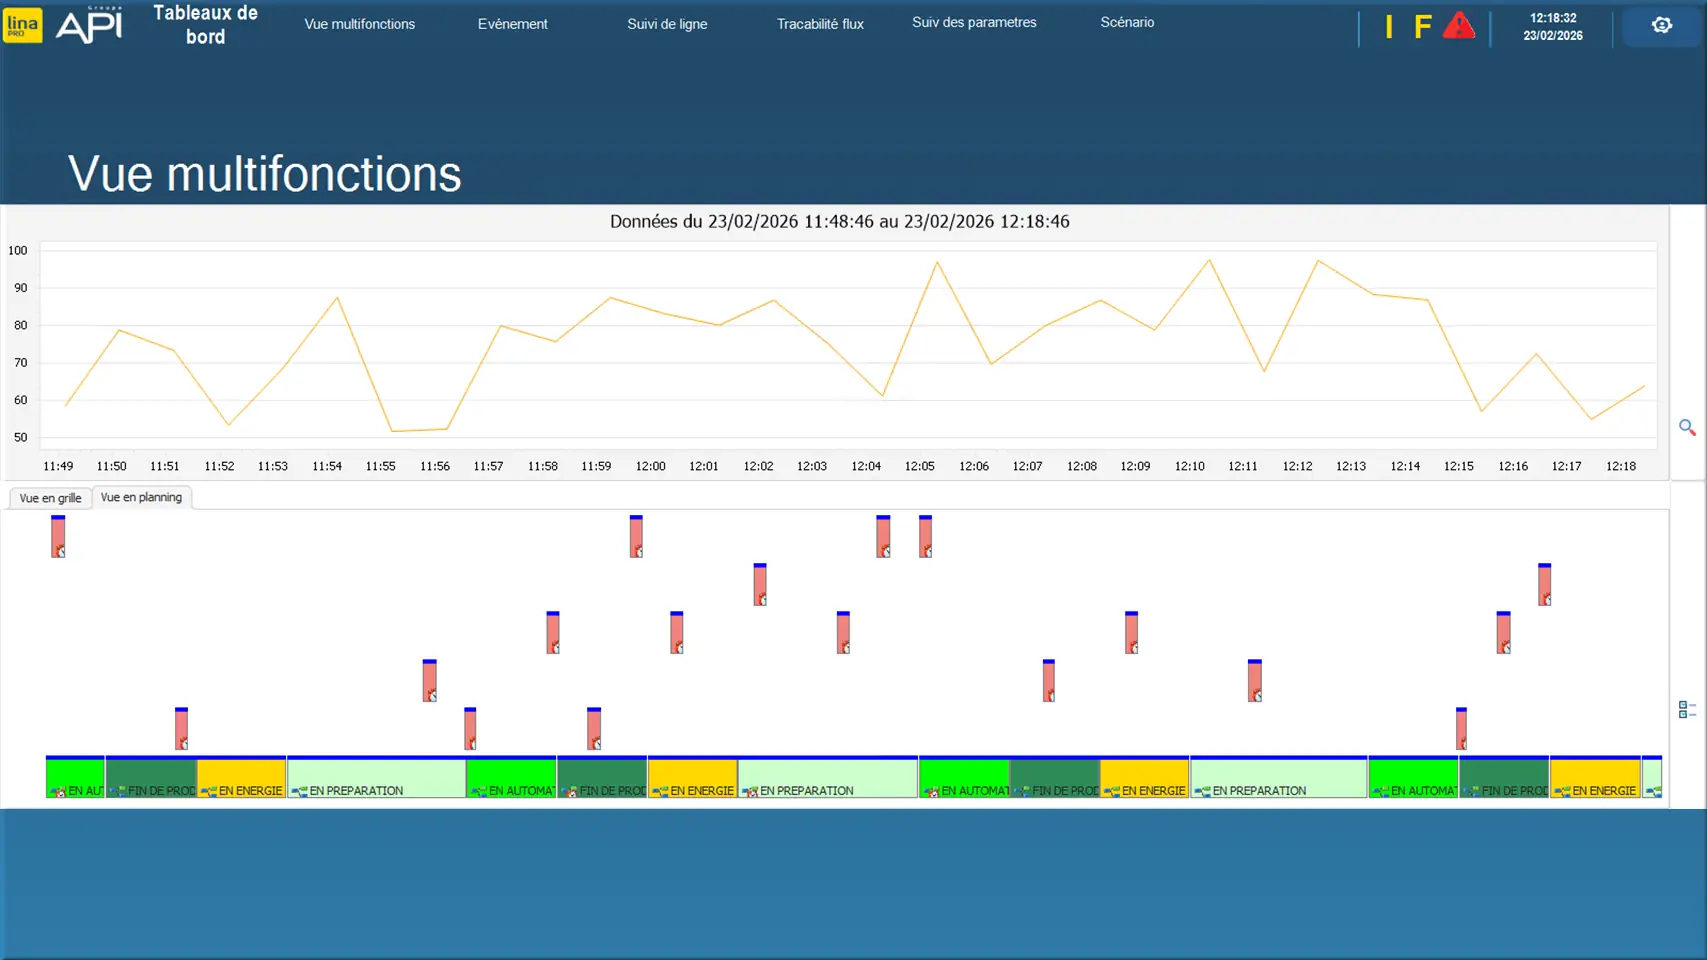
Task: Switch to the Vue en grille tab
Action: 50,498
